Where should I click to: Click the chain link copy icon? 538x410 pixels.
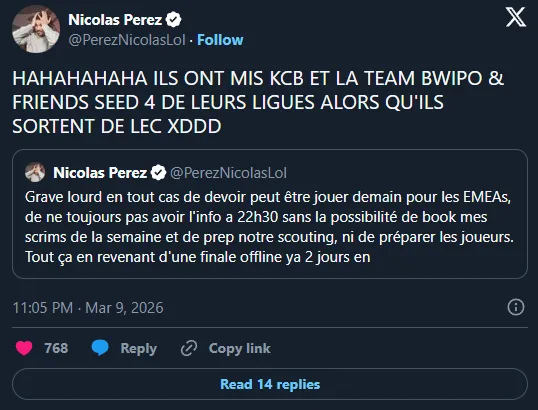[189, 348]
